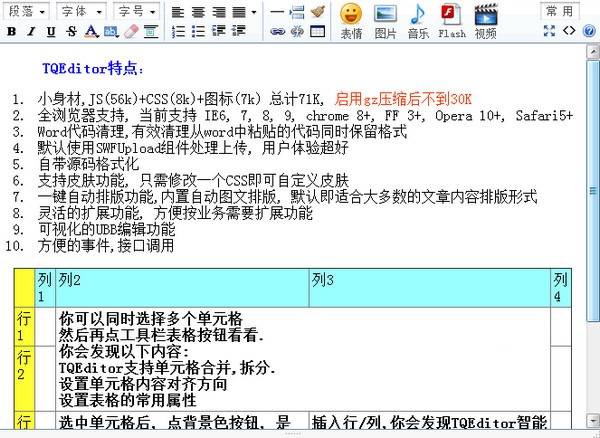This screenshot has height=438, width=600.
Task: Click the vertical scrollbar thumb
Action: pyautogui.click(x=593, y=191)
